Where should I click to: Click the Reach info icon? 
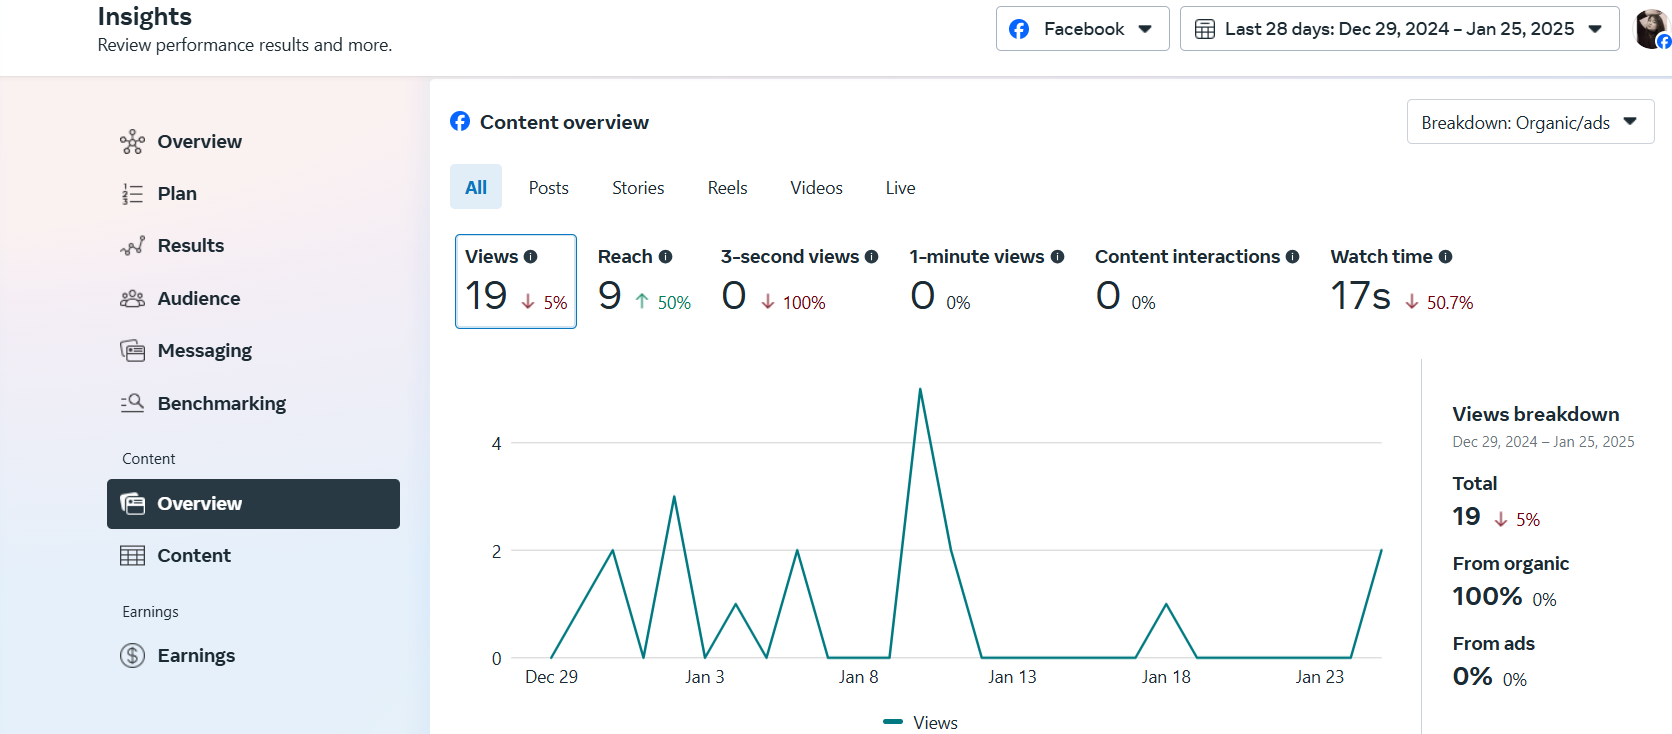[666, 257]
